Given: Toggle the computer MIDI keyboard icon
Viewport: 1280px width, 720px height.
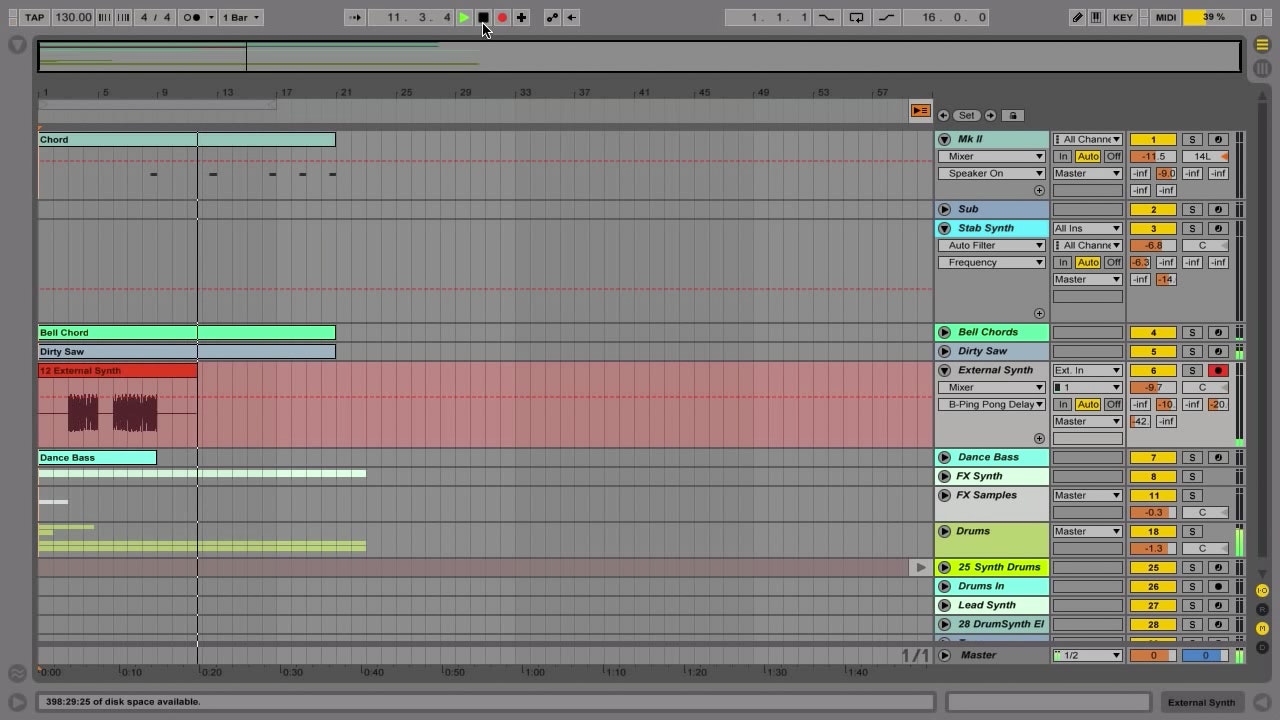Looking at the screenshot, I should pyautogui.click(x=1096, y=17).
